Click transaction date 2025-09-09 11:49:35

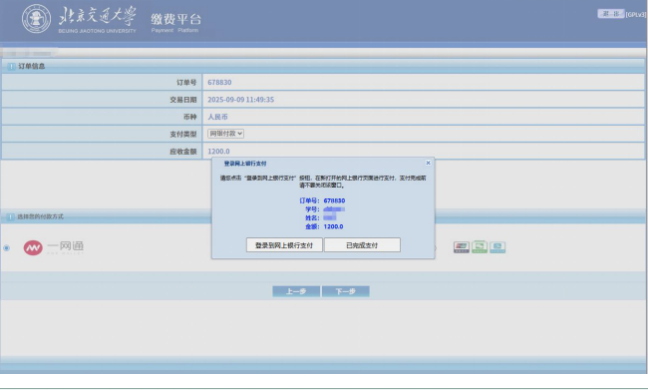click(x=241, y=100)
